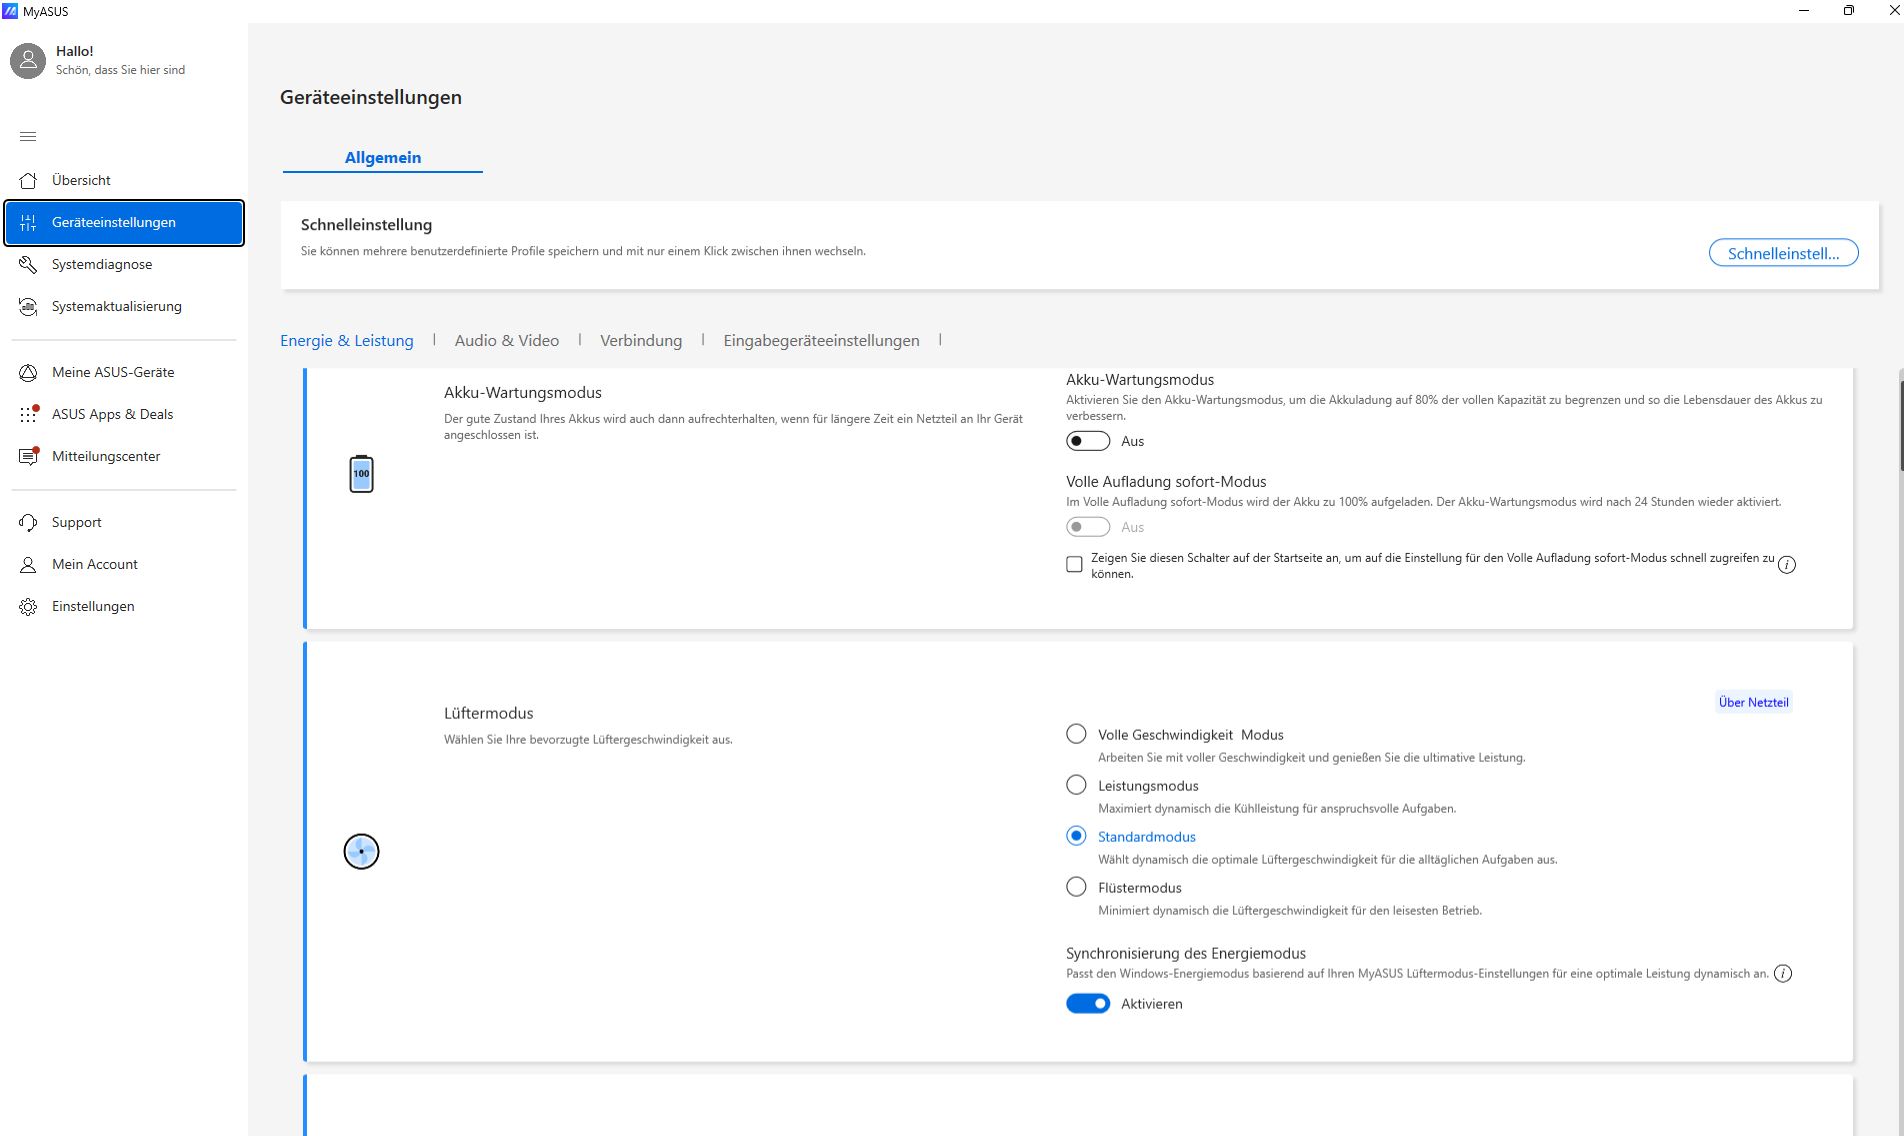Open Support headset icon
Image resolution: width=1904 pixels, height=1136 pixels.
click(28, 522)
